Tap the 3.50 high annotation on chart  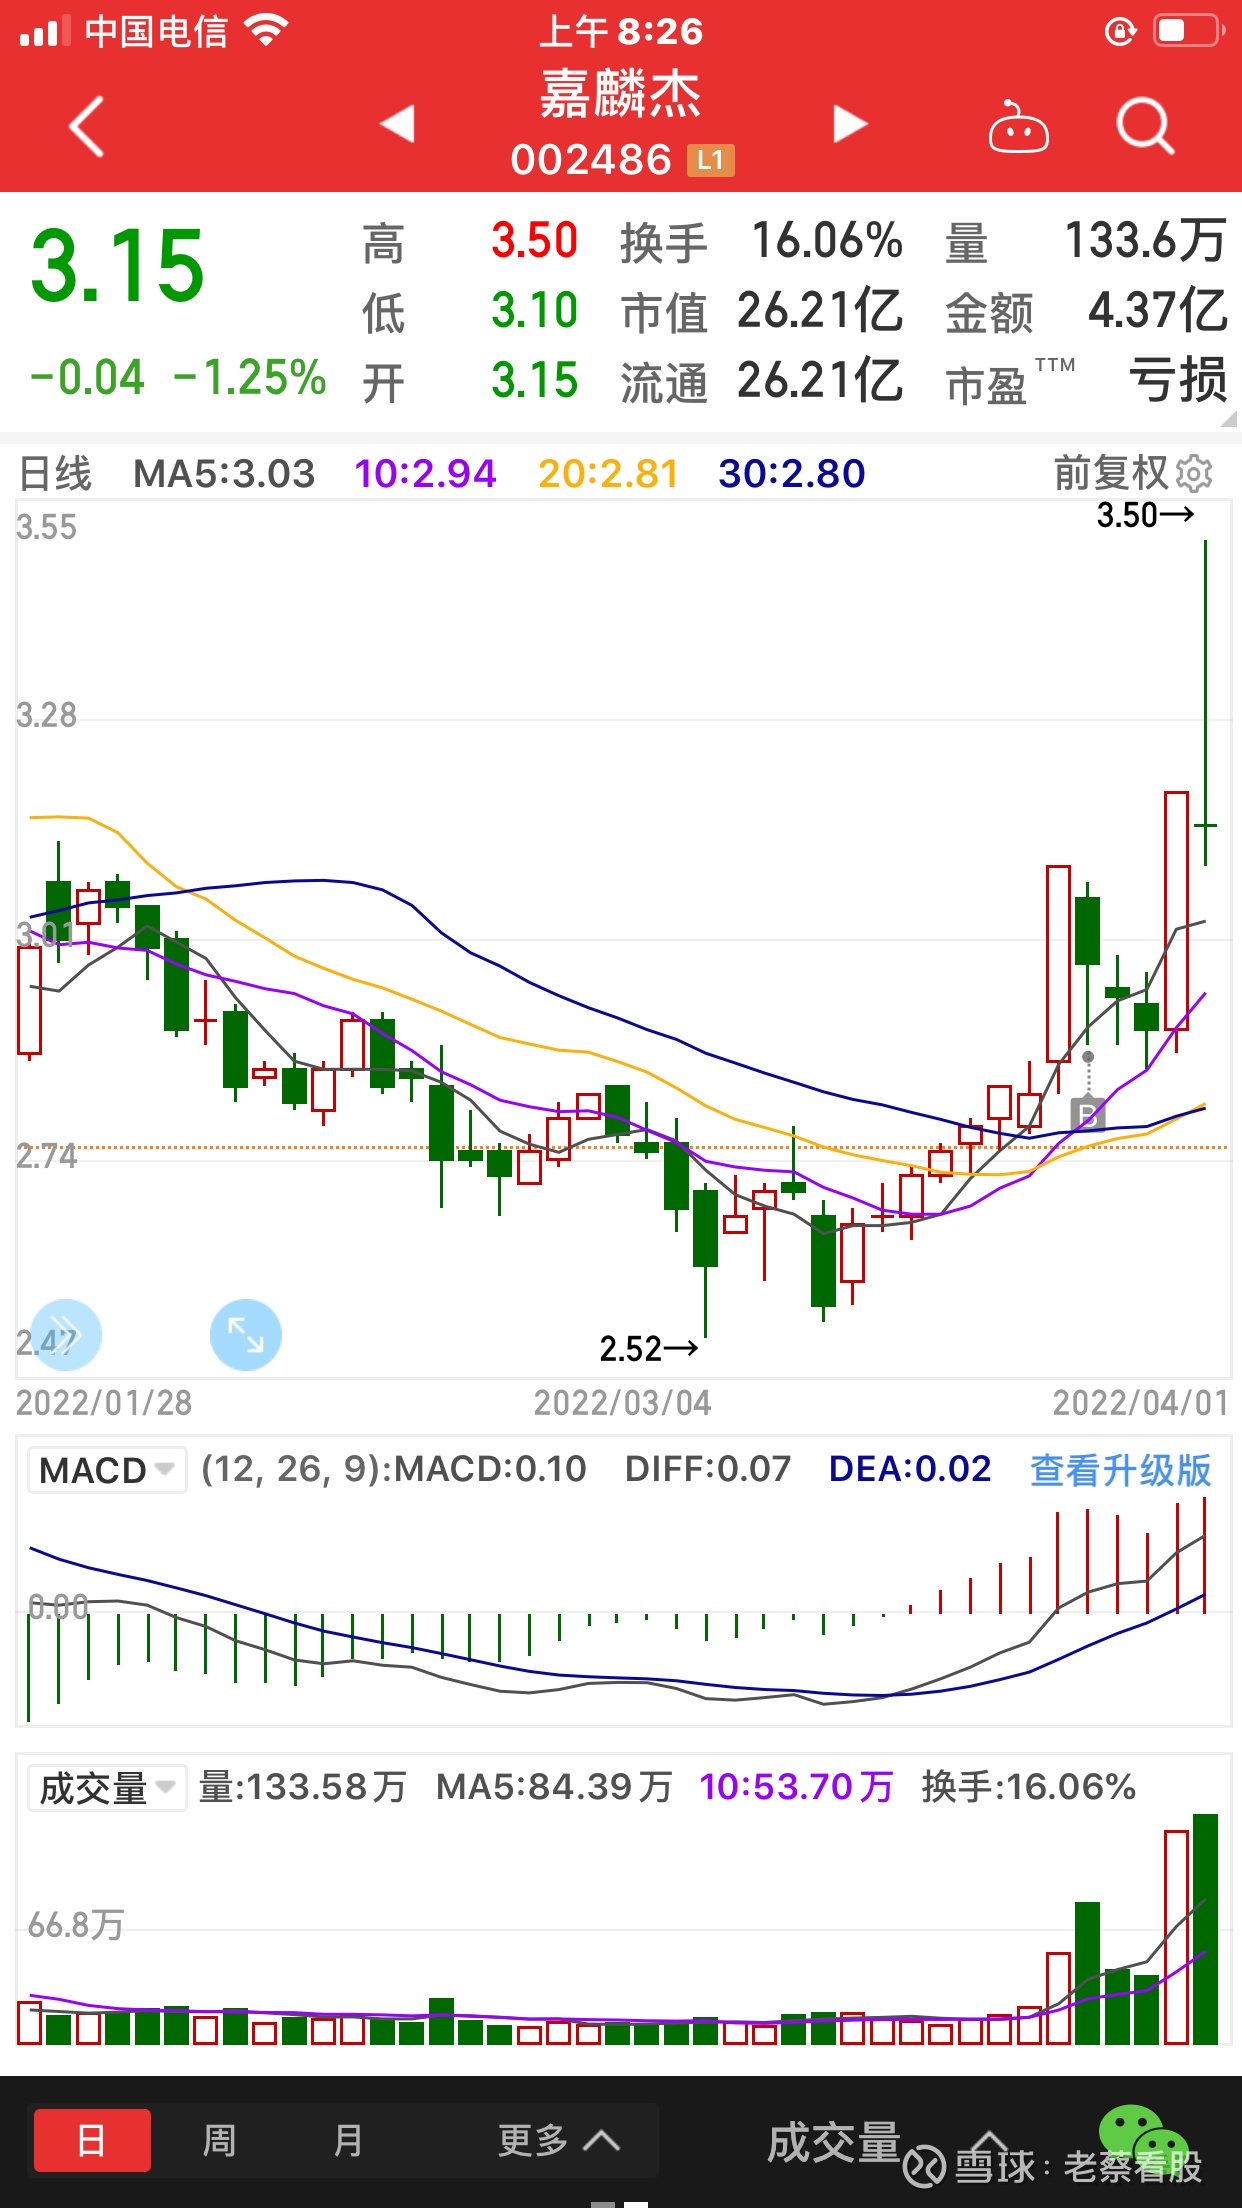tap(1145, 515)
